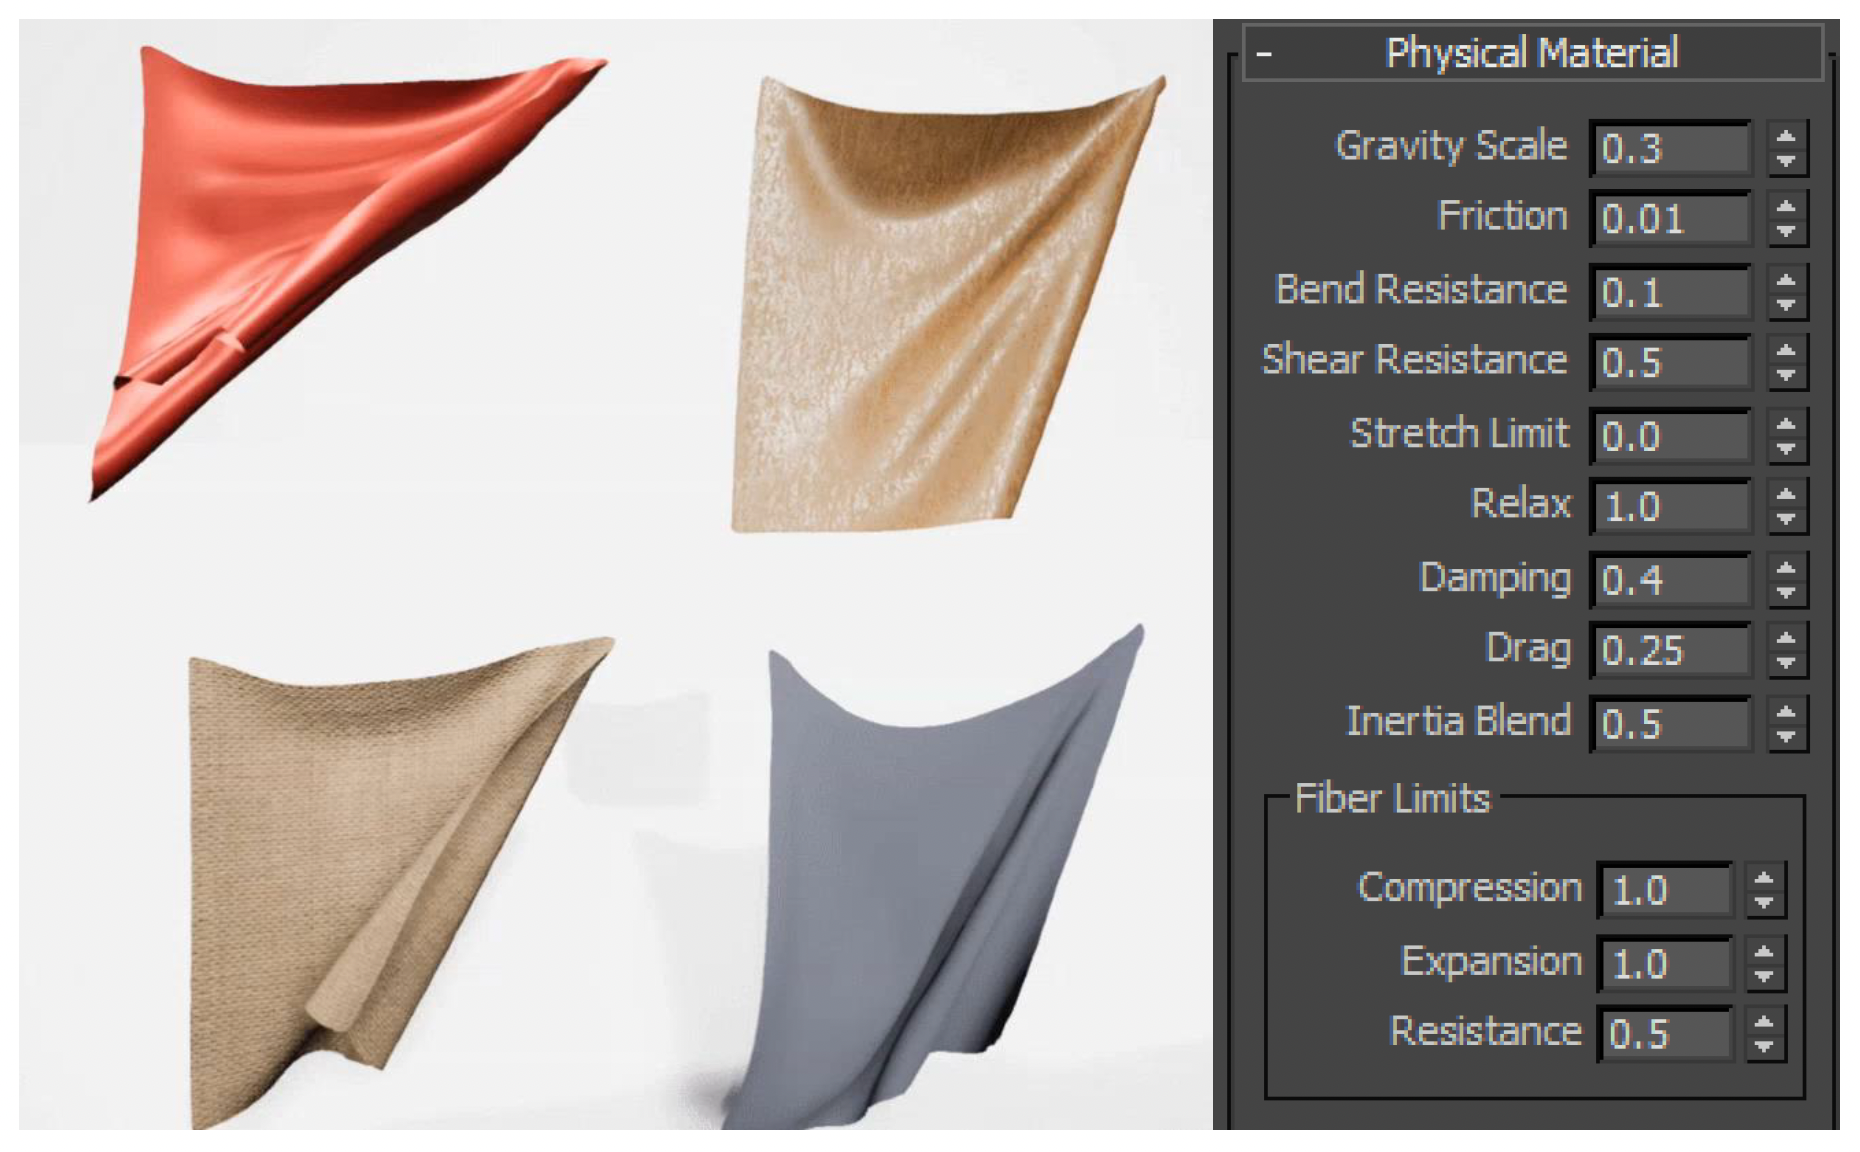Increase Gravity Scale with spinner up arrow
Viewport: 1860px width, 1152px height.
tap(1786, 137)
